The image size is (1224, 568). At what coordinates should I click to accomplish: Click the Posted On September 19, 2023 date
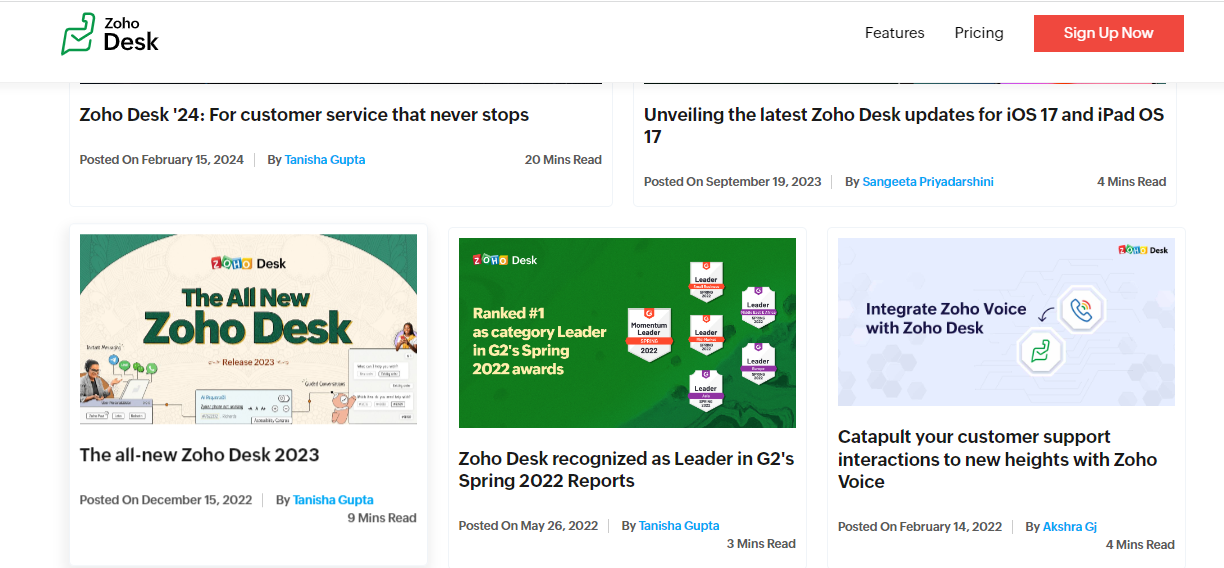pos(733,182)
